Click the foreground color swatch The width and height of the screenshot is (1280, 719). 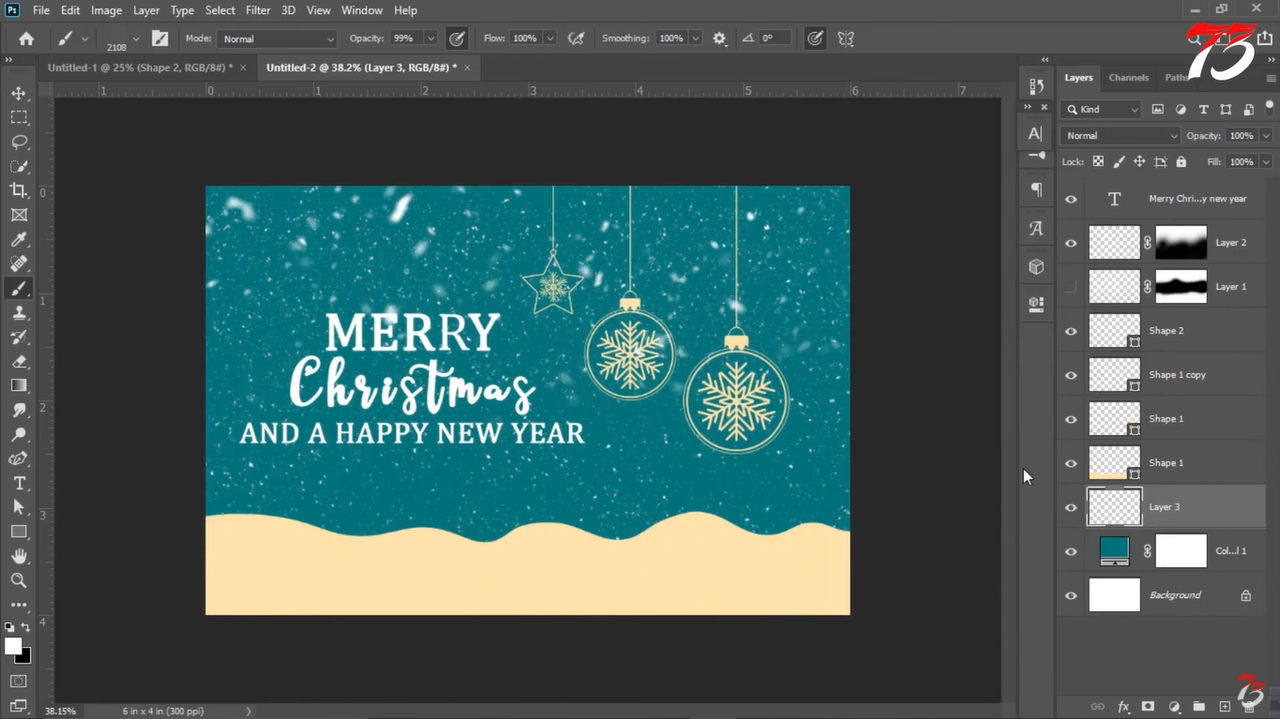point(13,647)
